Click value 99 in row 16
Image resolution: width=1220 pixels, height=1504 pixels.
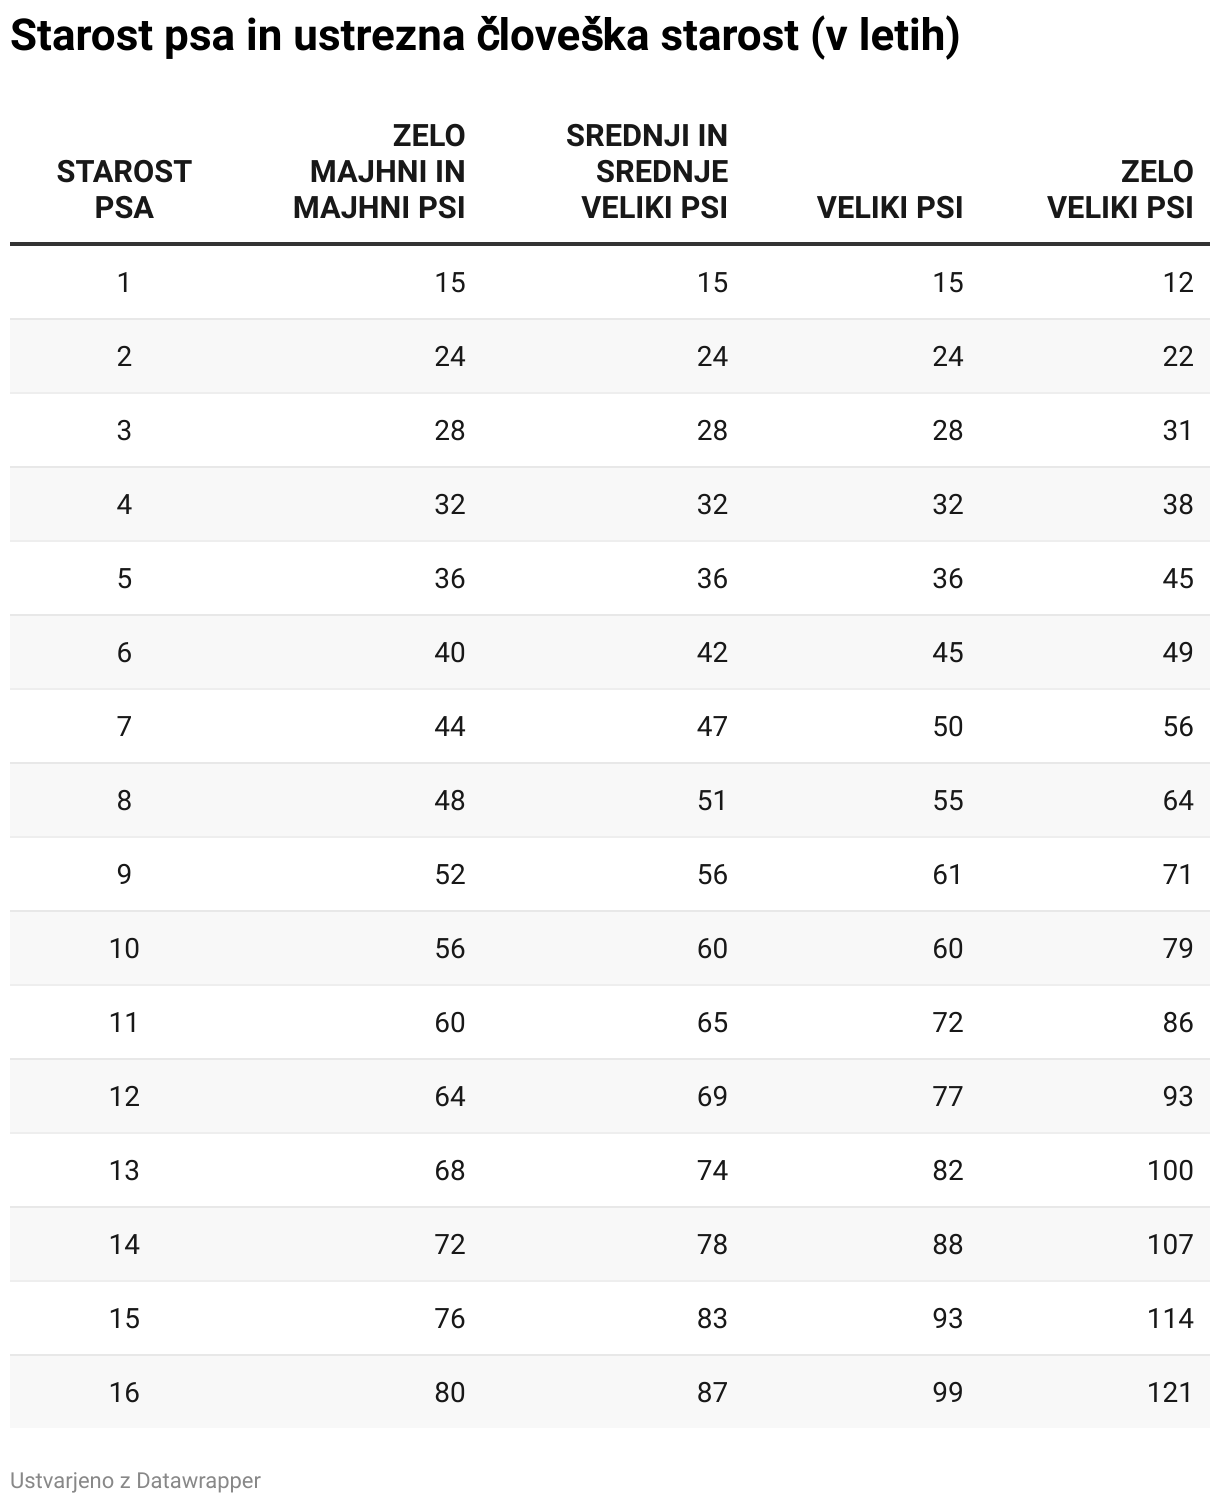[947, 1392]
